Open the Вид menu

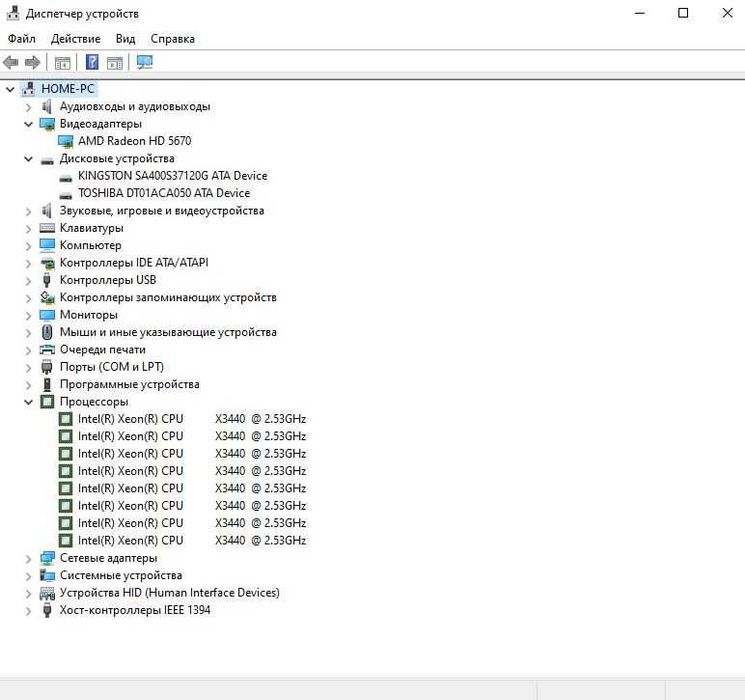tap(125, 38)
